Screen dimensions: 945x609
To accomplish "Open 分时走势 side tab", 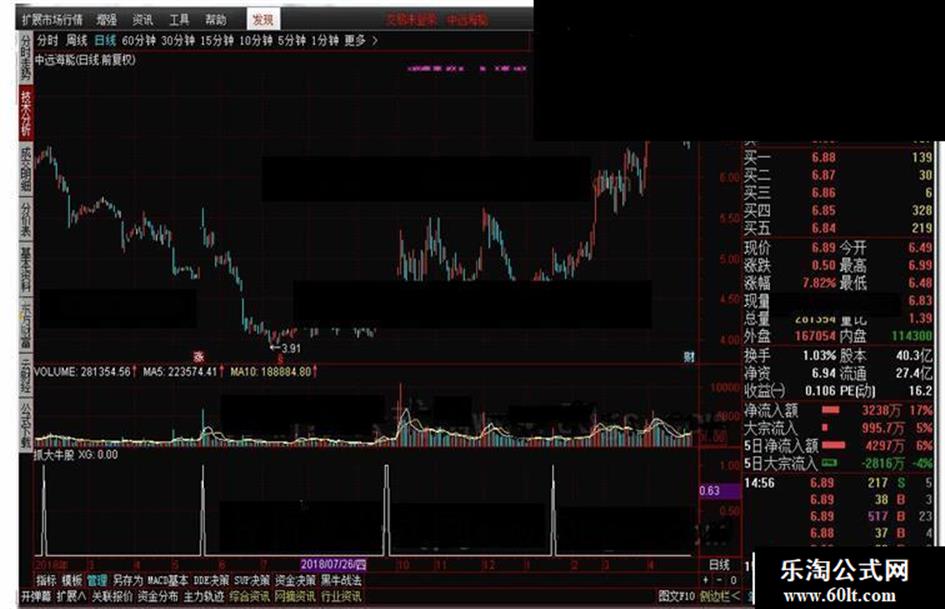I will pos(25,57).
